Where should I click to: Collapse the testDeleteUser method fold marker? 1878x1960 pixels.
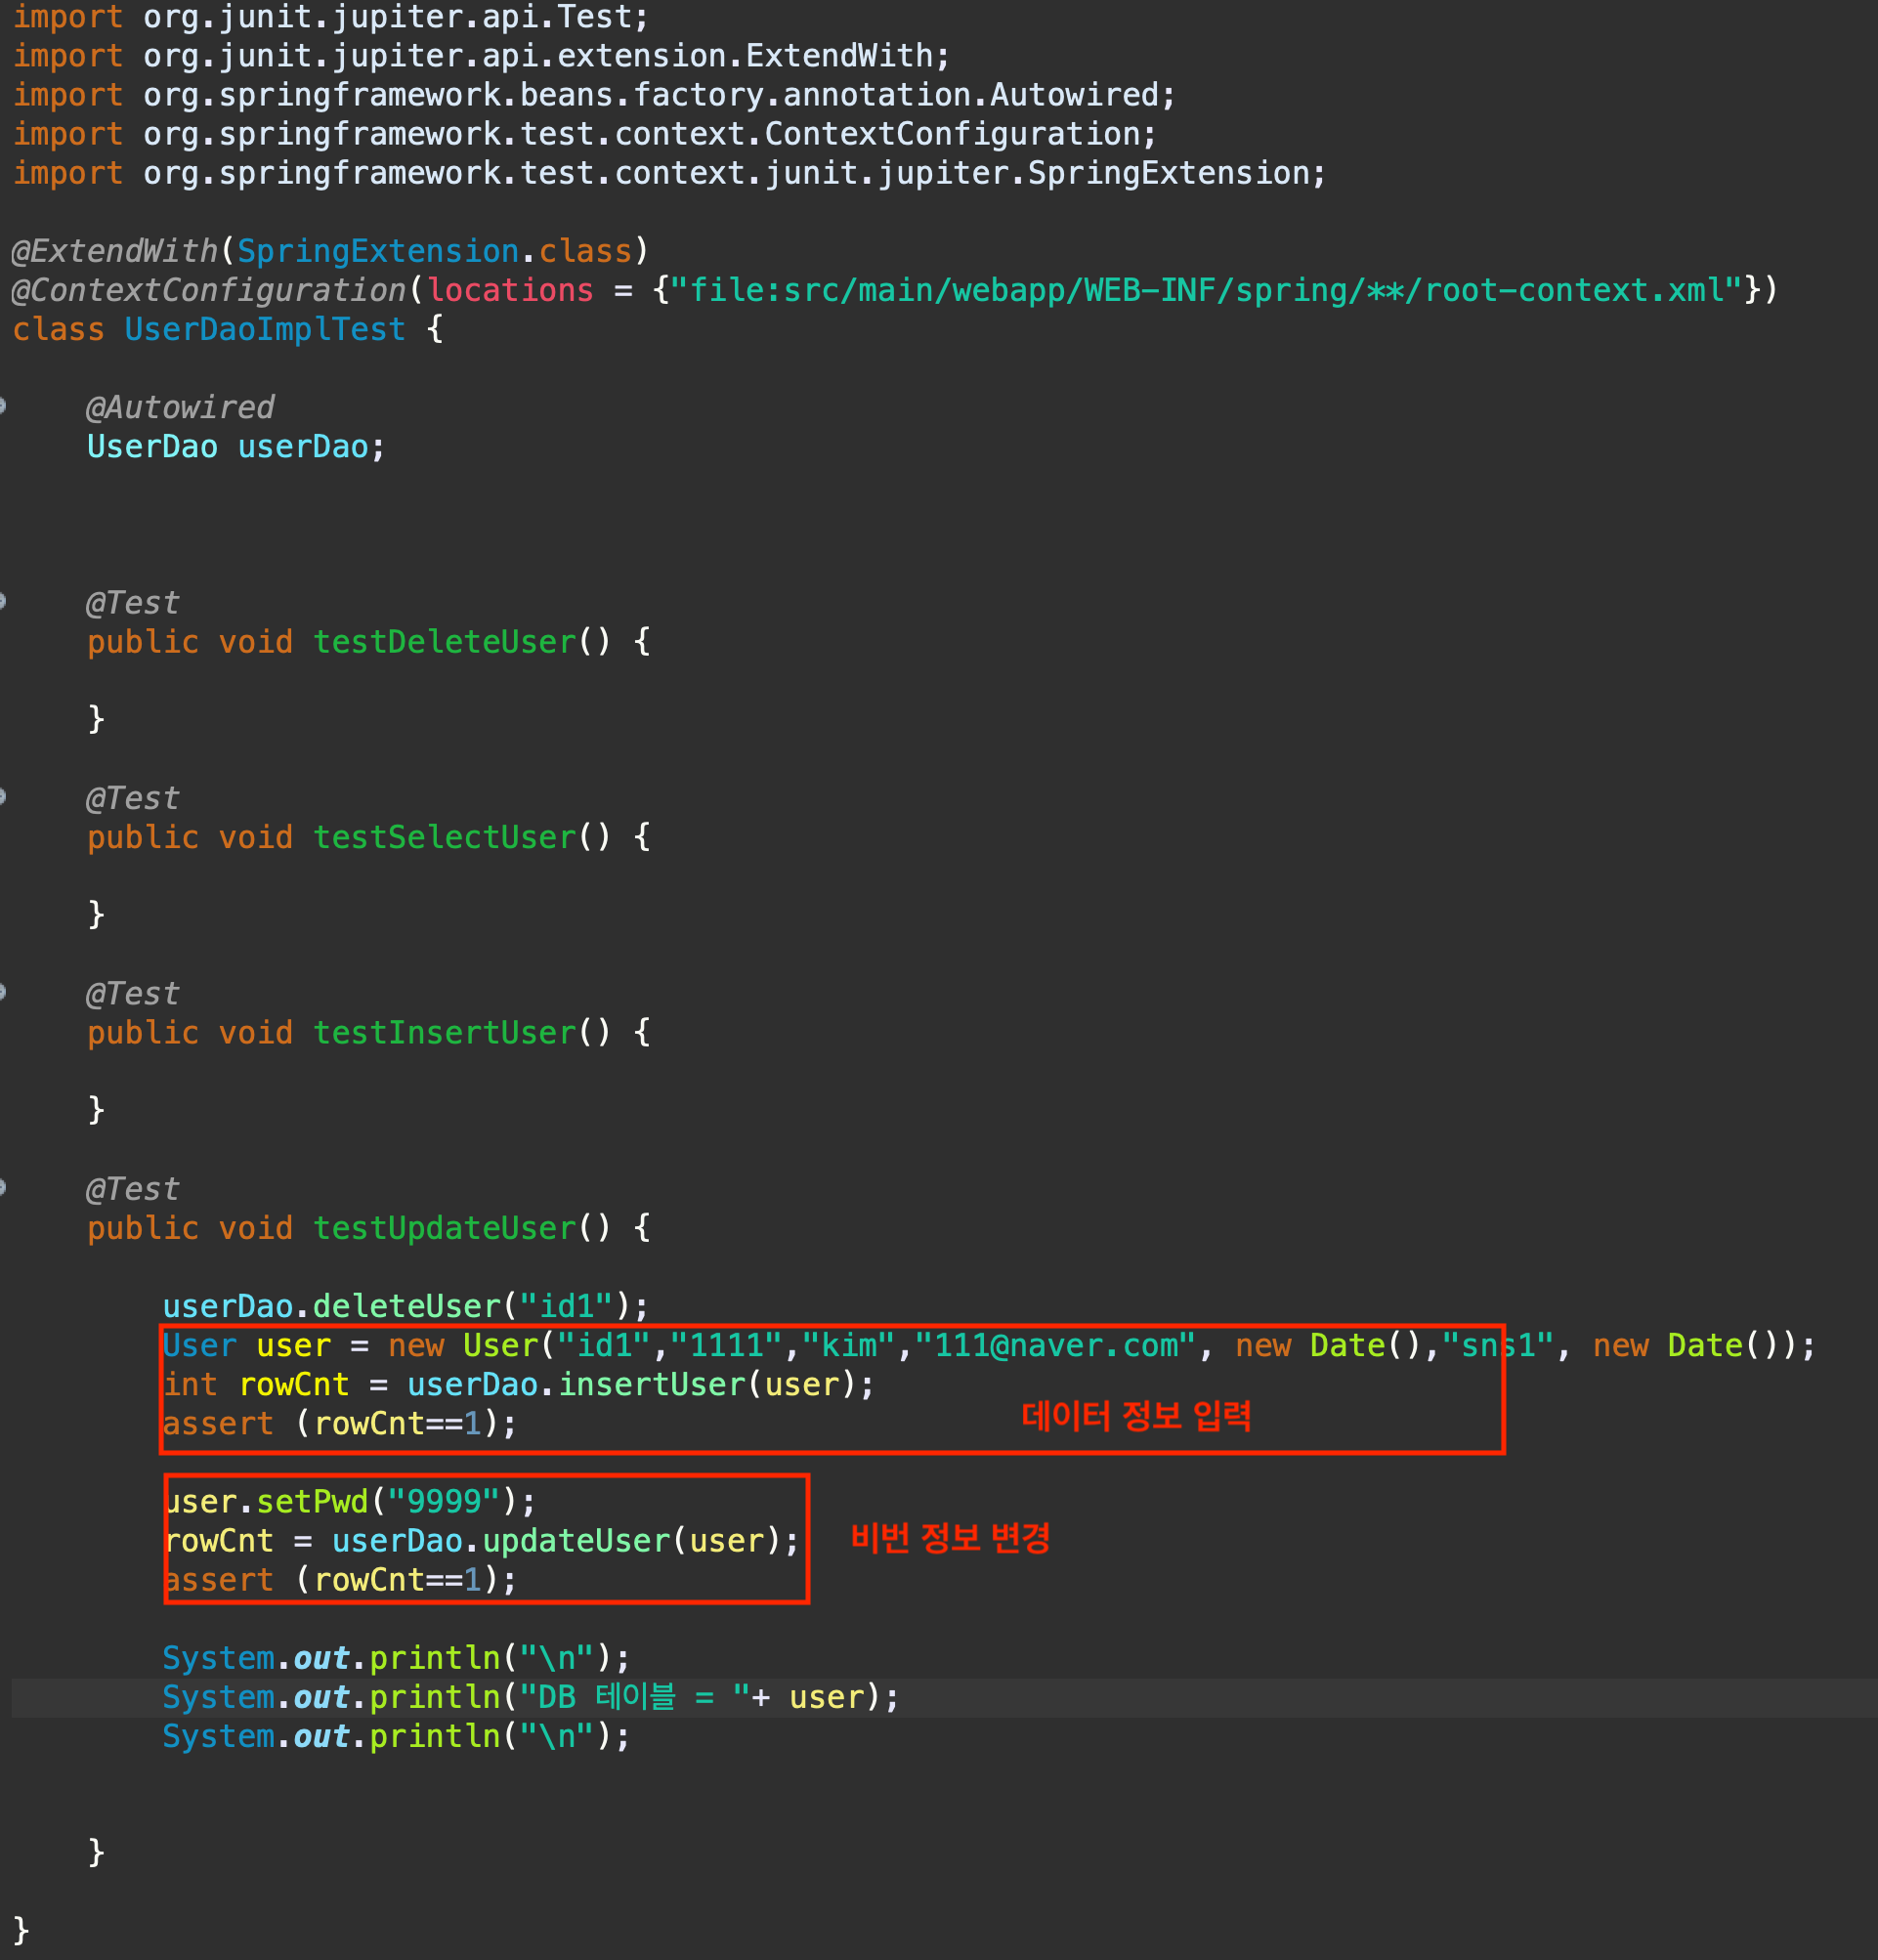pyautogui.click(x=3, y=602)
